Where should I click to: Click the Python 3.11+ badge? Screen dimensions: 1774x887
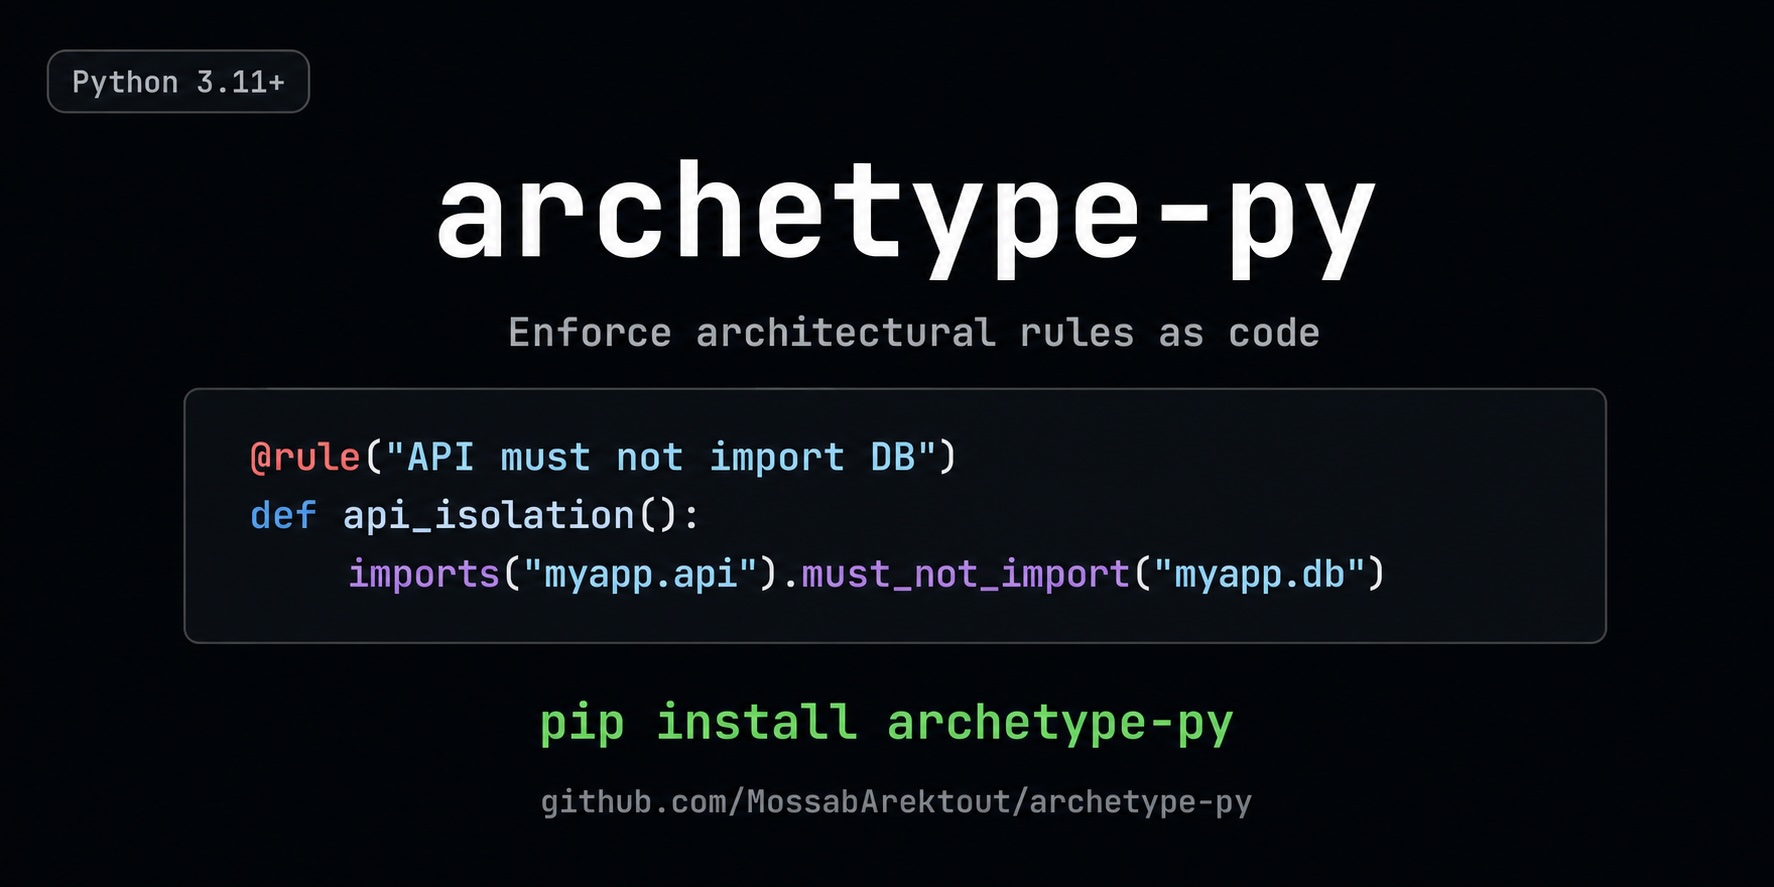pos(178,81)
